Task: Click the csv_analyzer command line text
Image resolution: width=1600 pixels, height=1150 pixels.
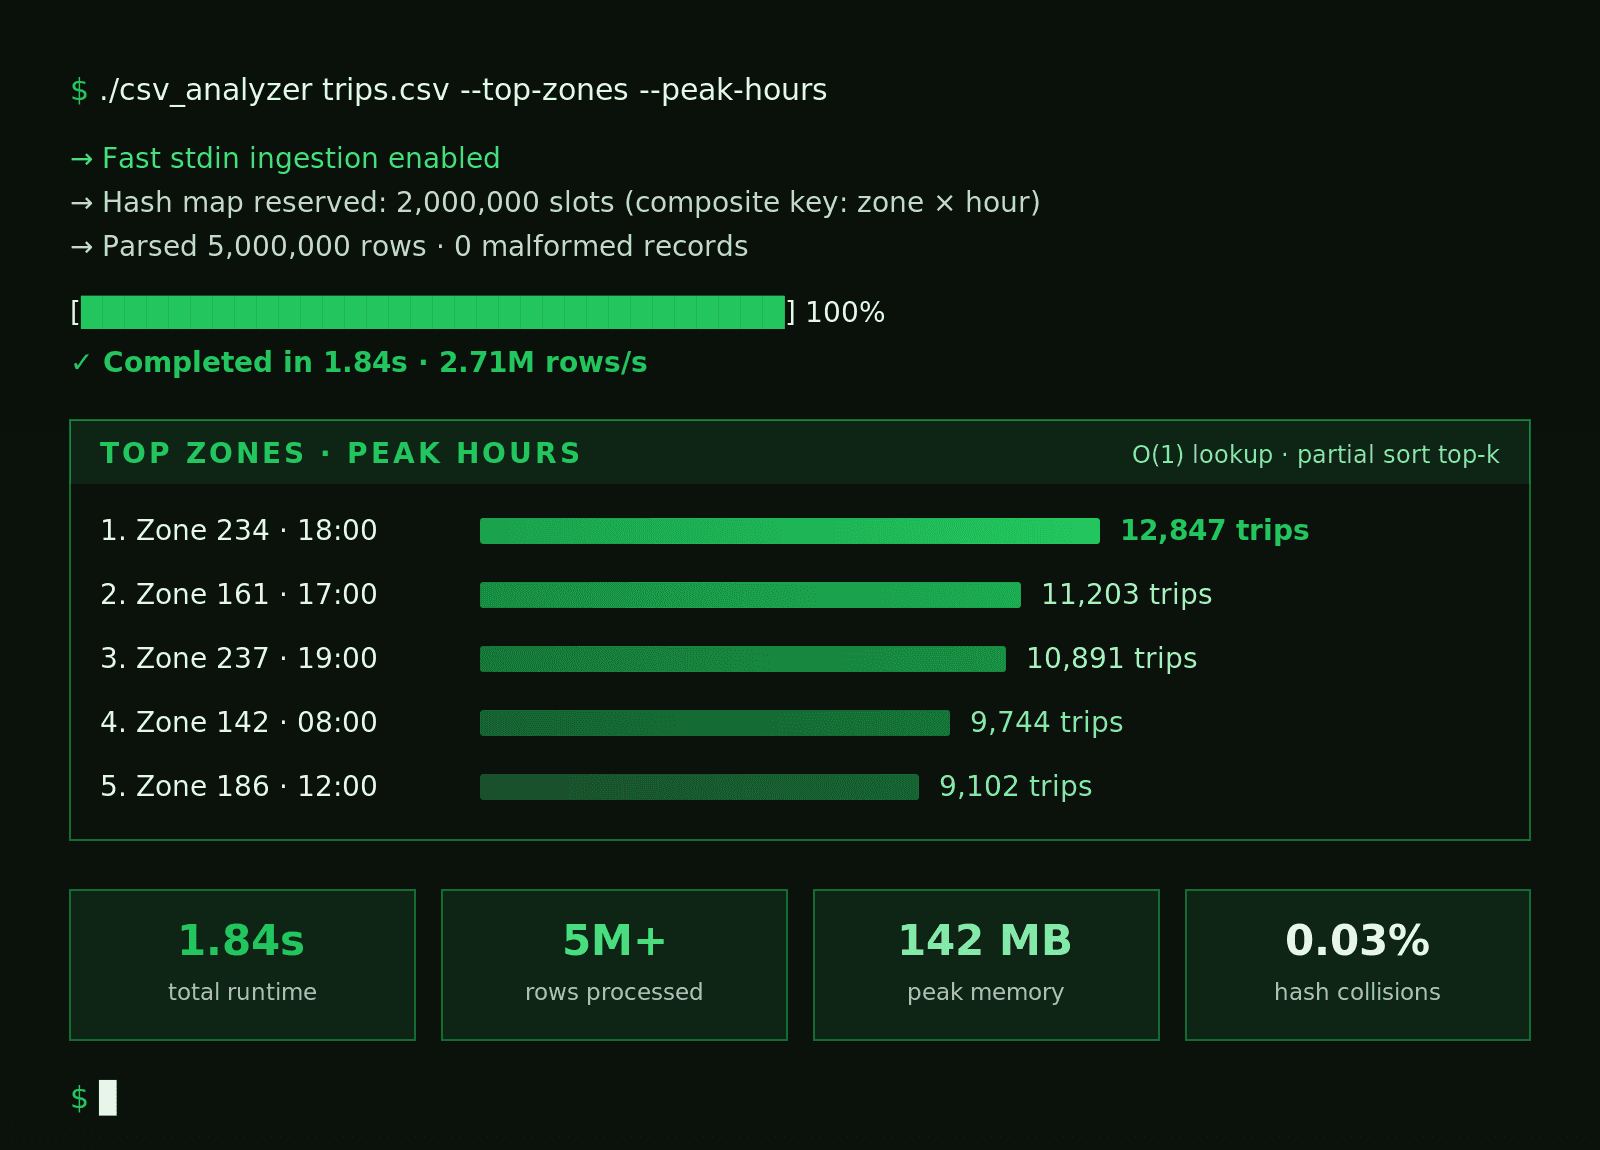Action: pyautogui.click(x=463, y=90)
